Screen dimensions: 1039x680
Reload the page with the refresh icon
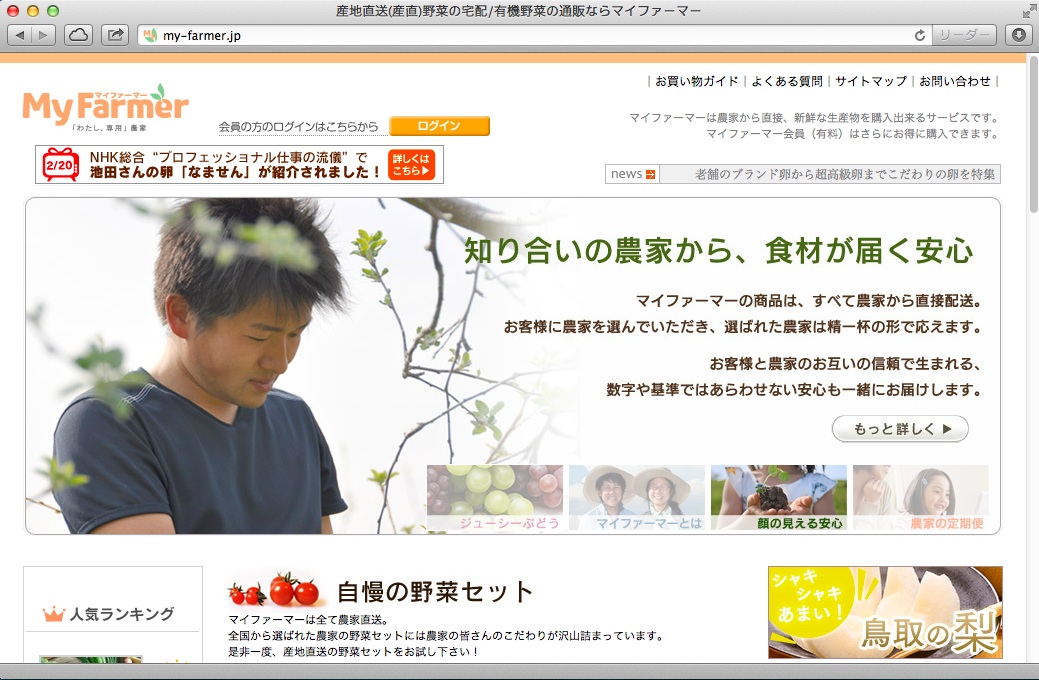(919, 35)
